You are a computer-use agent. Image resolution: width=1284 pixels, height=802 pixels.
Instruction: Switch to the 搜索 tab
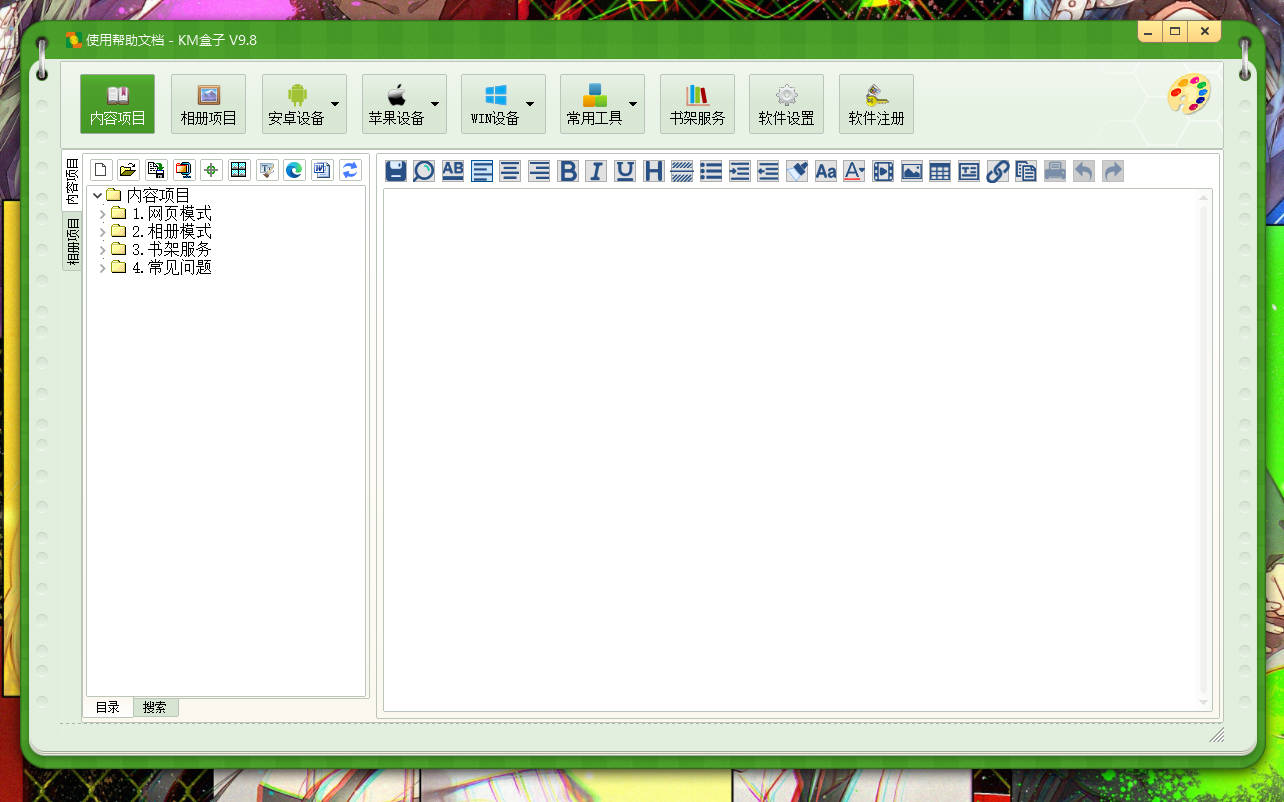pos(155,707)
